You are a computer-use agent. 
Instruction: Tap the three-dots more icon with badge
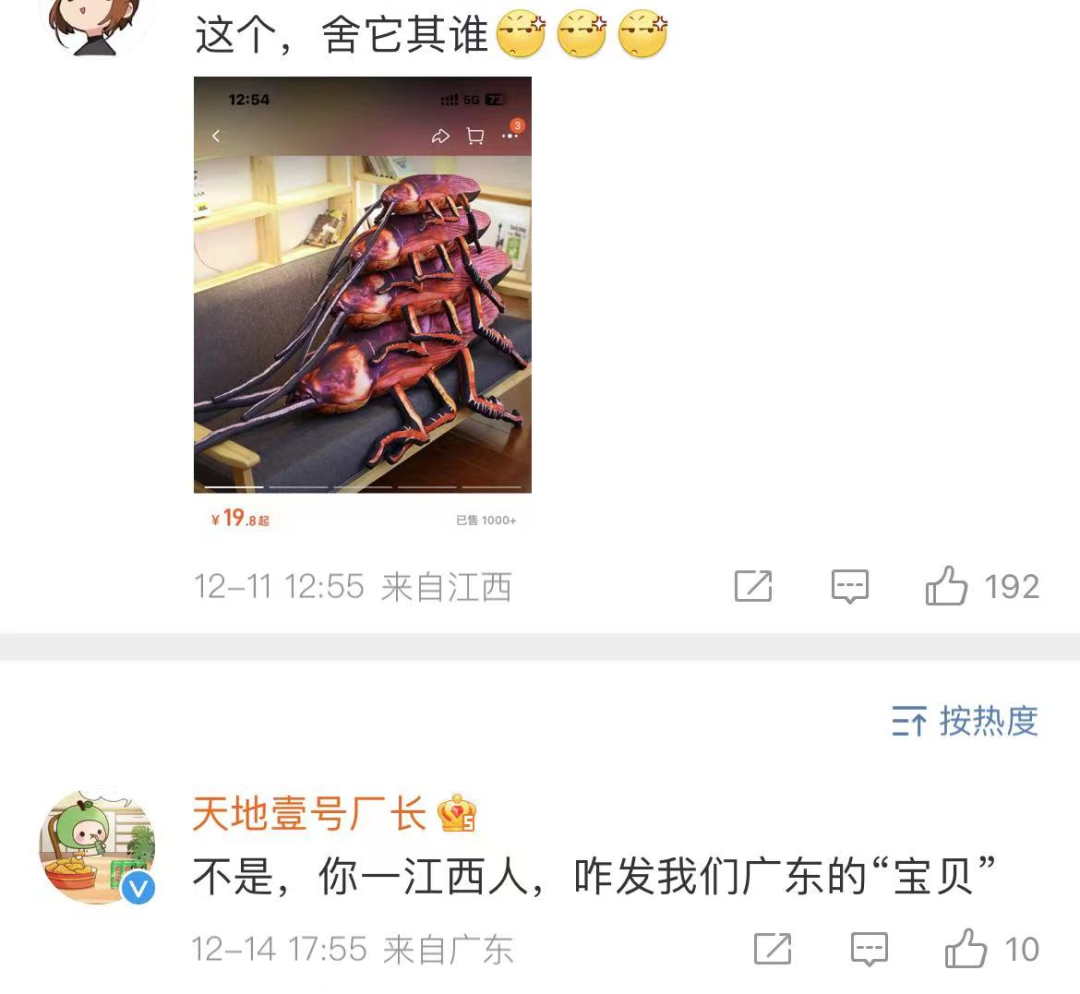click(512, 132)
